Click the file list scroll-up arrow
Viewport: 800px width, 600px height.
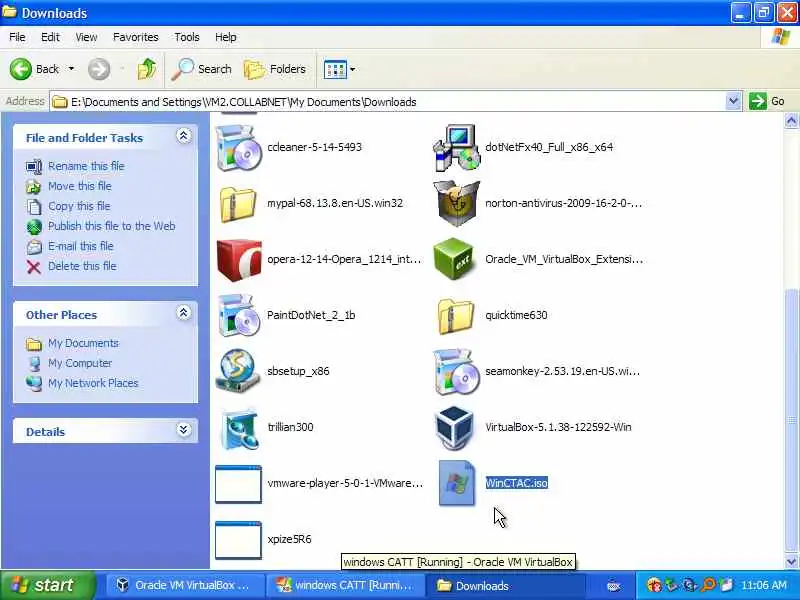pyautogui.click(x=791, y=121)
